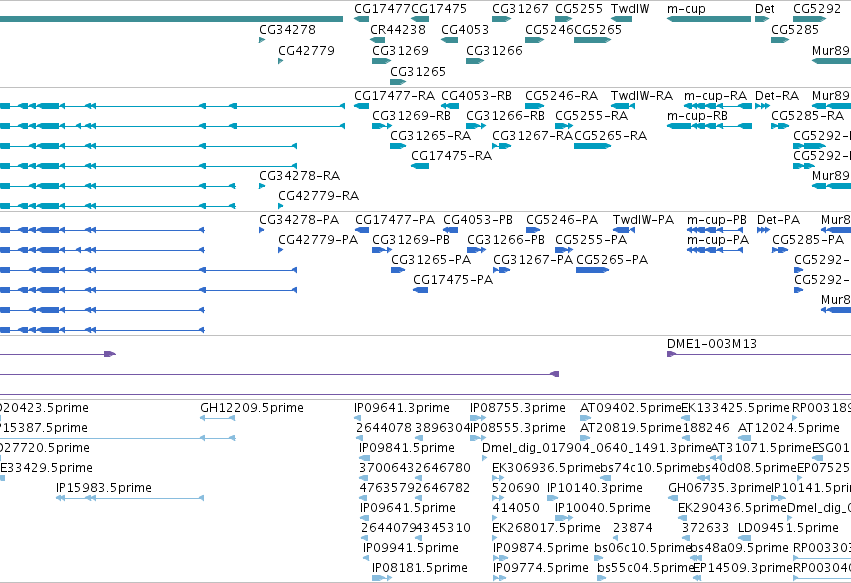Click the CG5265-RA transcript label
Screen dimensions: 851x583
pos(611,136)
